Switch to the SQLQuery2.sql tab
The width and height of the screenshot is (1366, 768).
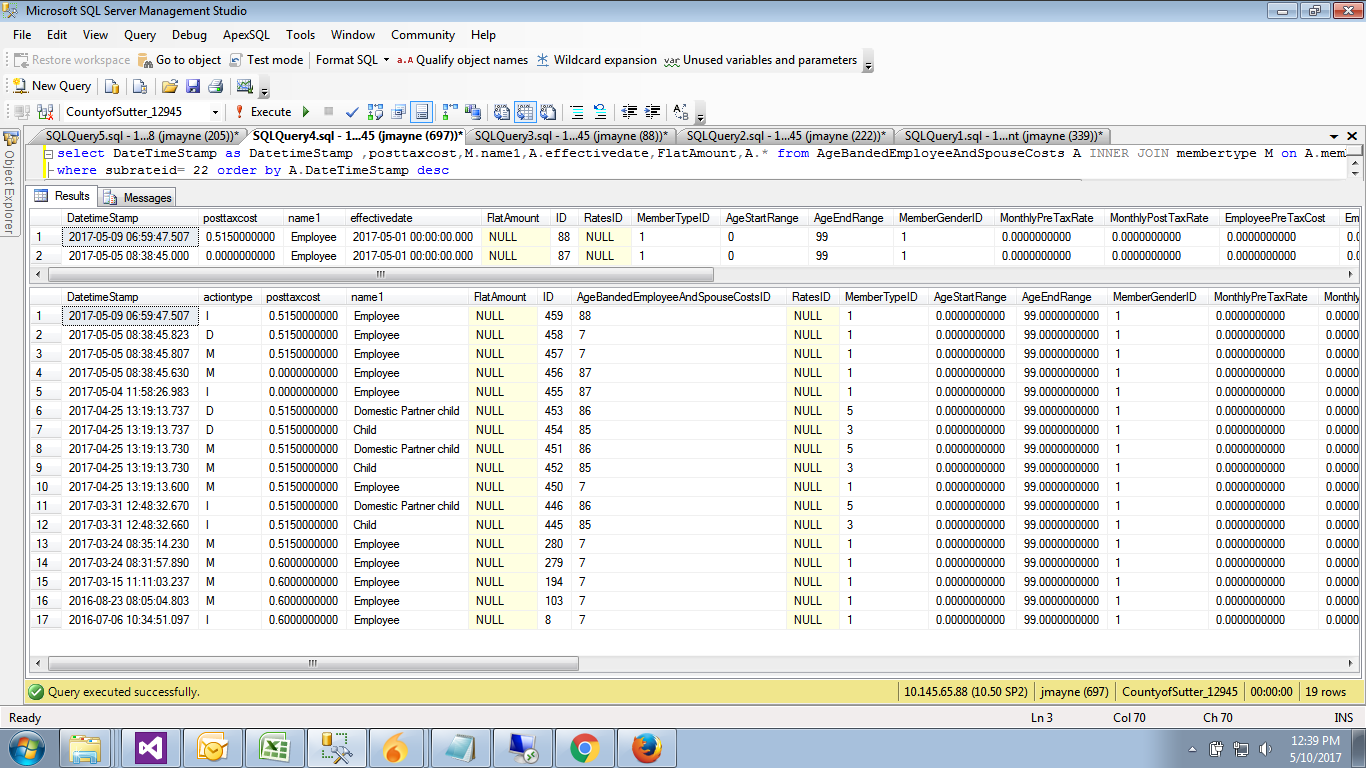click(786, 136)
